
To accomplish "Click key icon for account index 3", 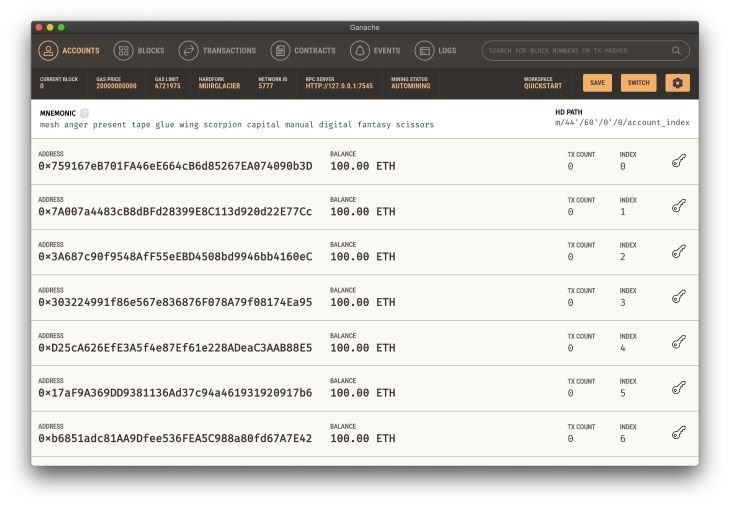I will (x=678, y=296).
